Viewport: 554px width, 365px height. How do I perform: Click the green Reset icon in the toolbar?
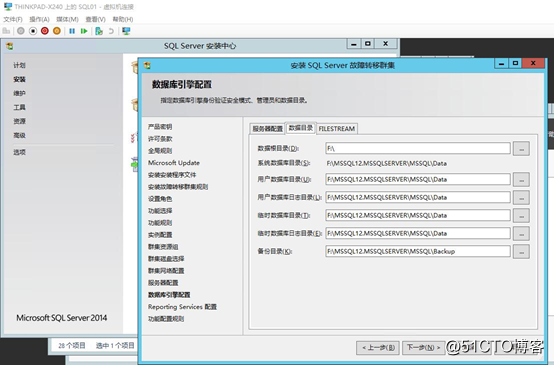pos(84,31)
